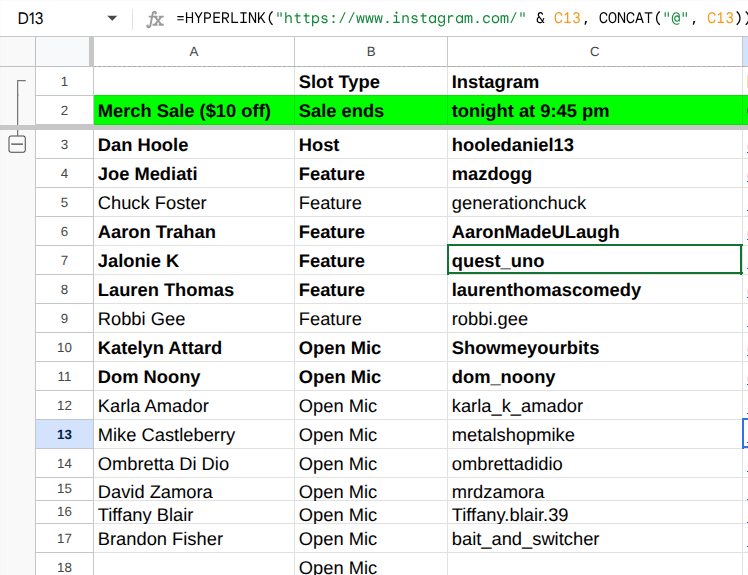Click the Open Mic cell in row 18
This screenshot has height=575, width=748.
370,566
